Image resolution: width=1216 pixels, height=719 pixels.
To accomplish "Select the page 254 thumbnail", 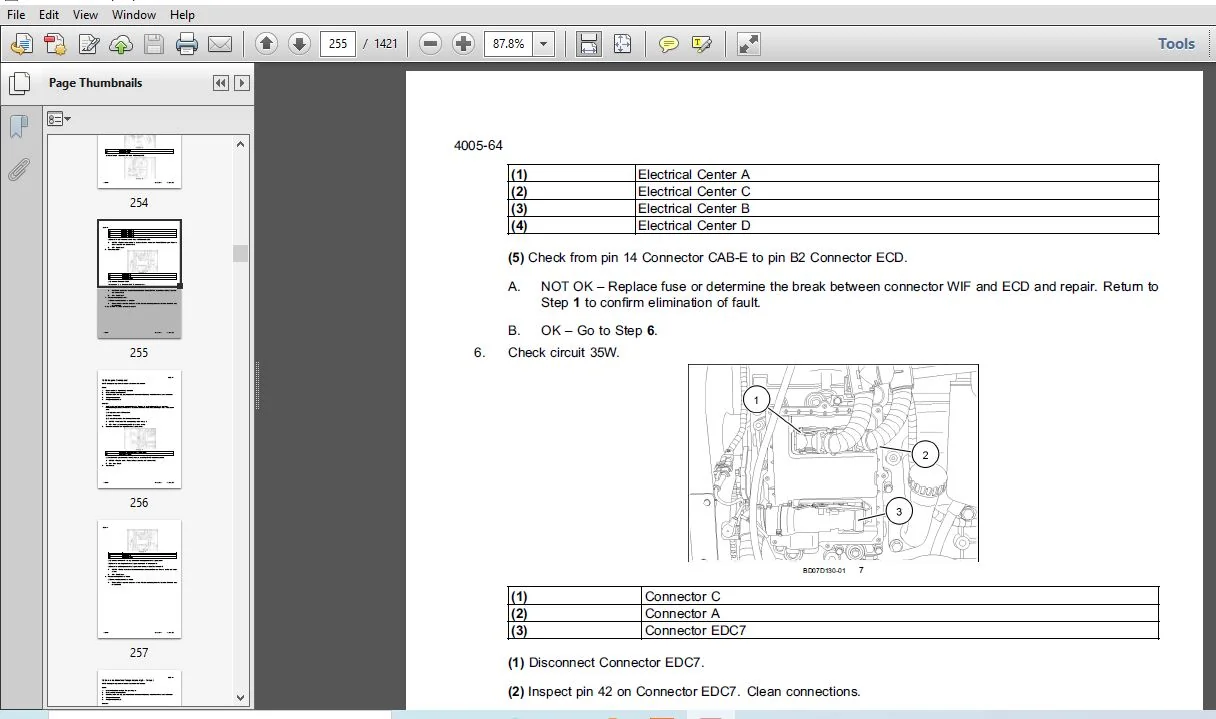I will tap(139, 162).
